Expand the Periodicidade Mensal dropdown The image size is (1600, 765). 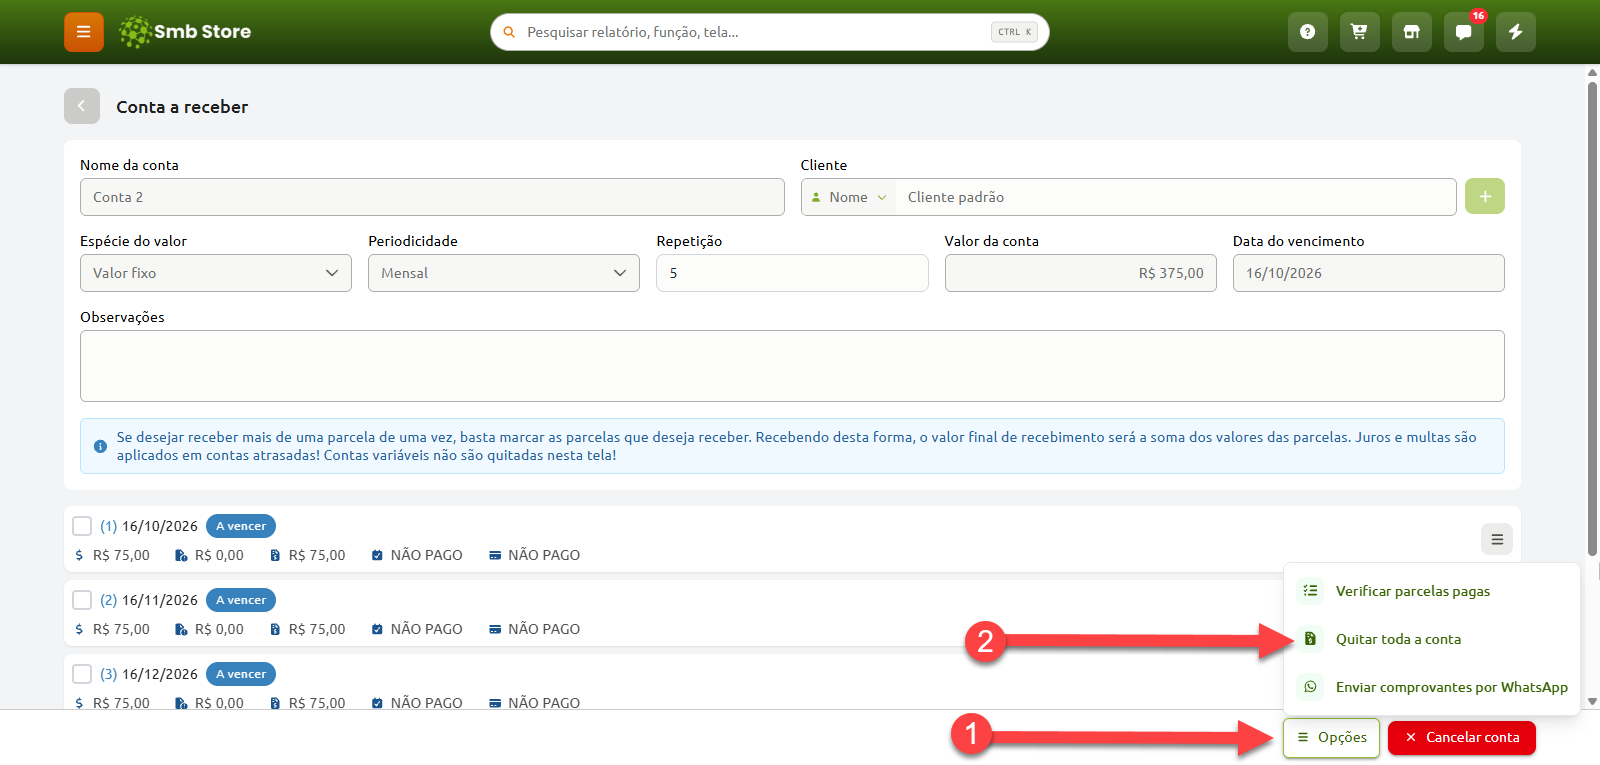(x=504, y=273)
